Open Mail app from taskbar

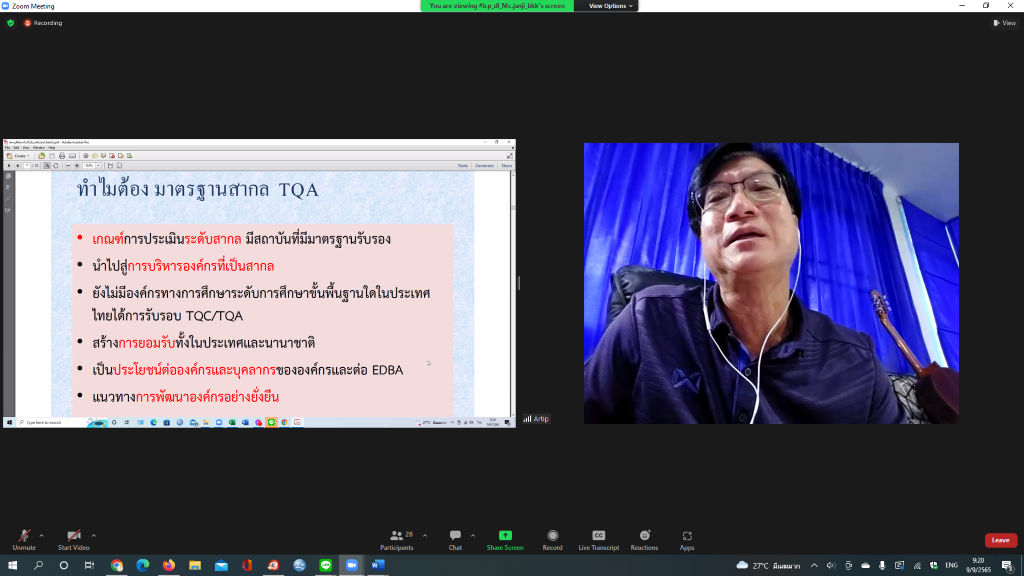(x=221, y=566)
